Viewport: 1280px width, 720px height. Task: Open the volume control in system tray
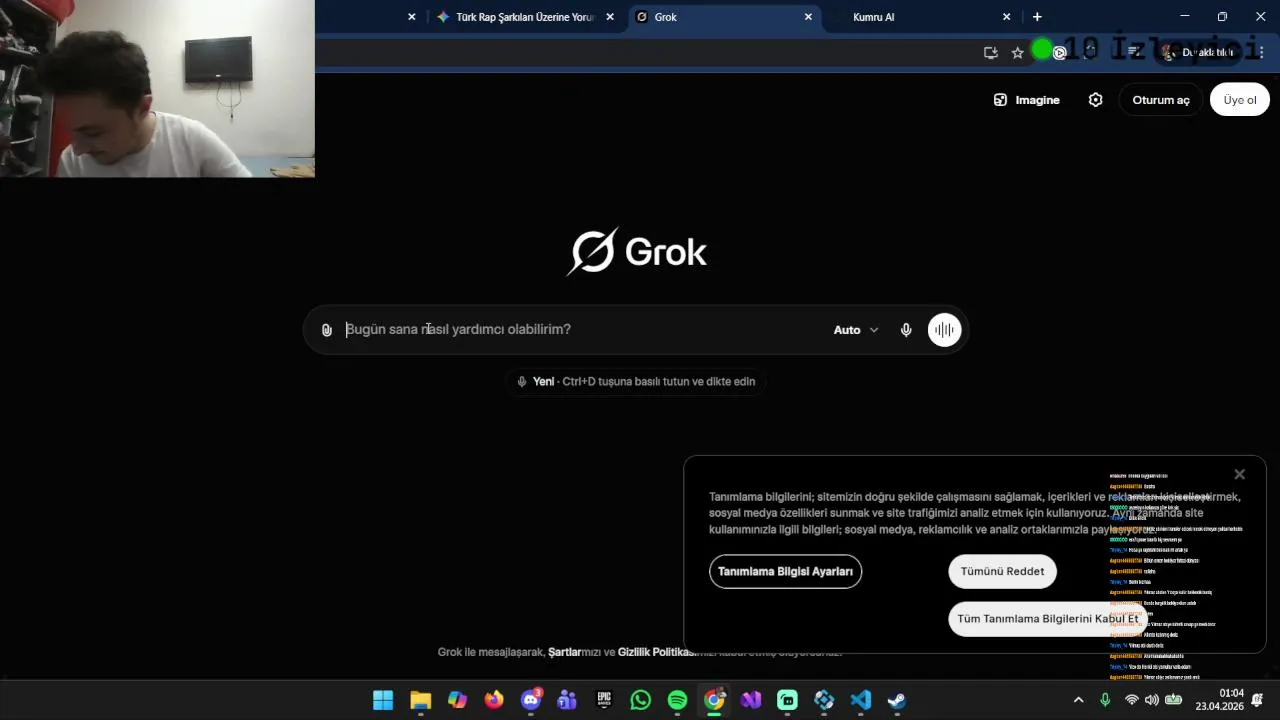click(1152, 700)
